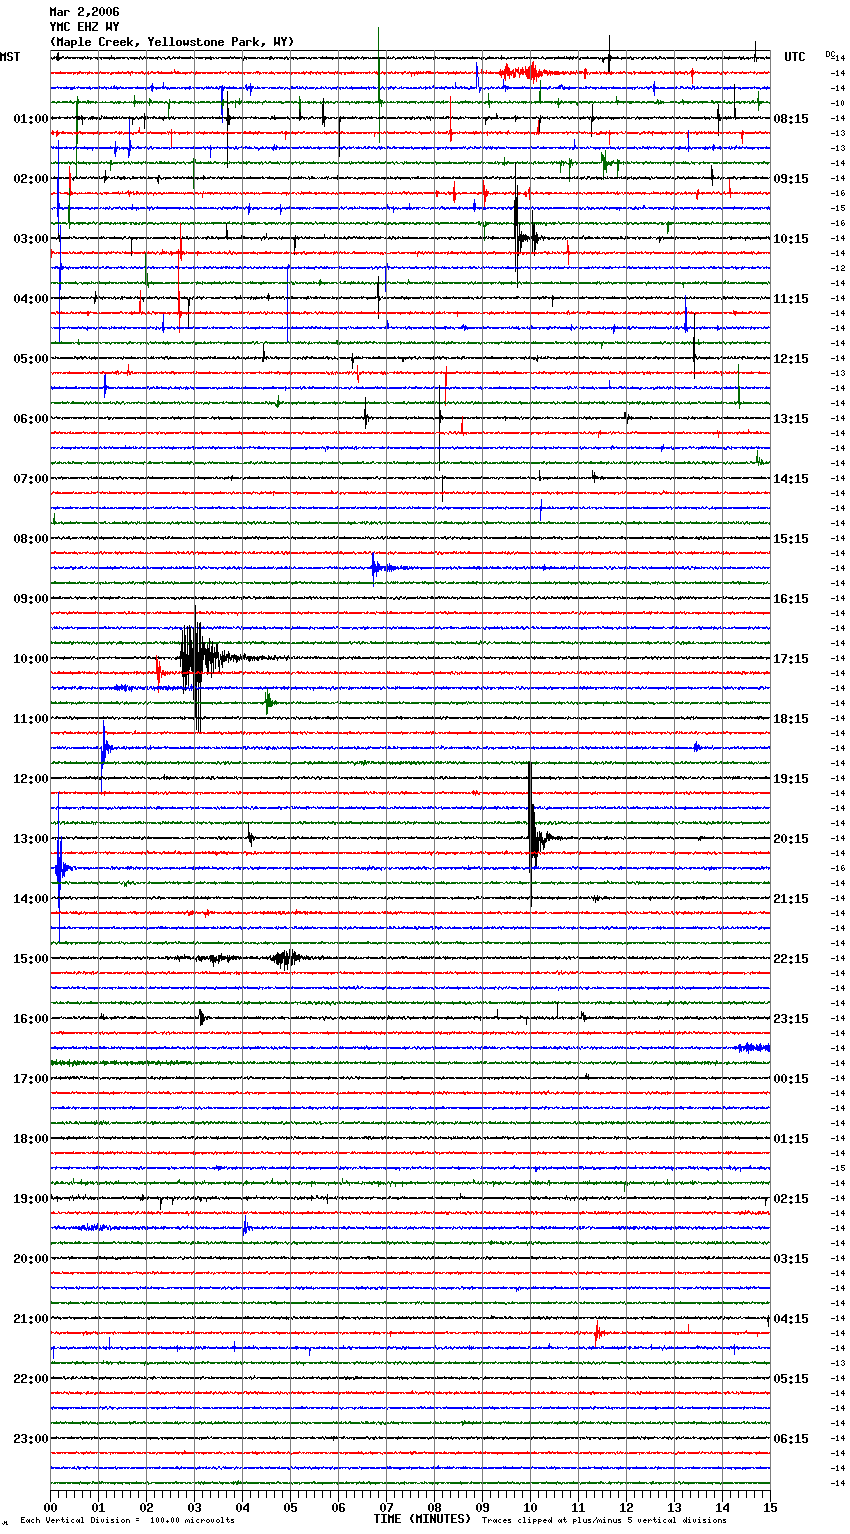
Task: Select the "06:00" MST hour label
Action: coord(31,419)
